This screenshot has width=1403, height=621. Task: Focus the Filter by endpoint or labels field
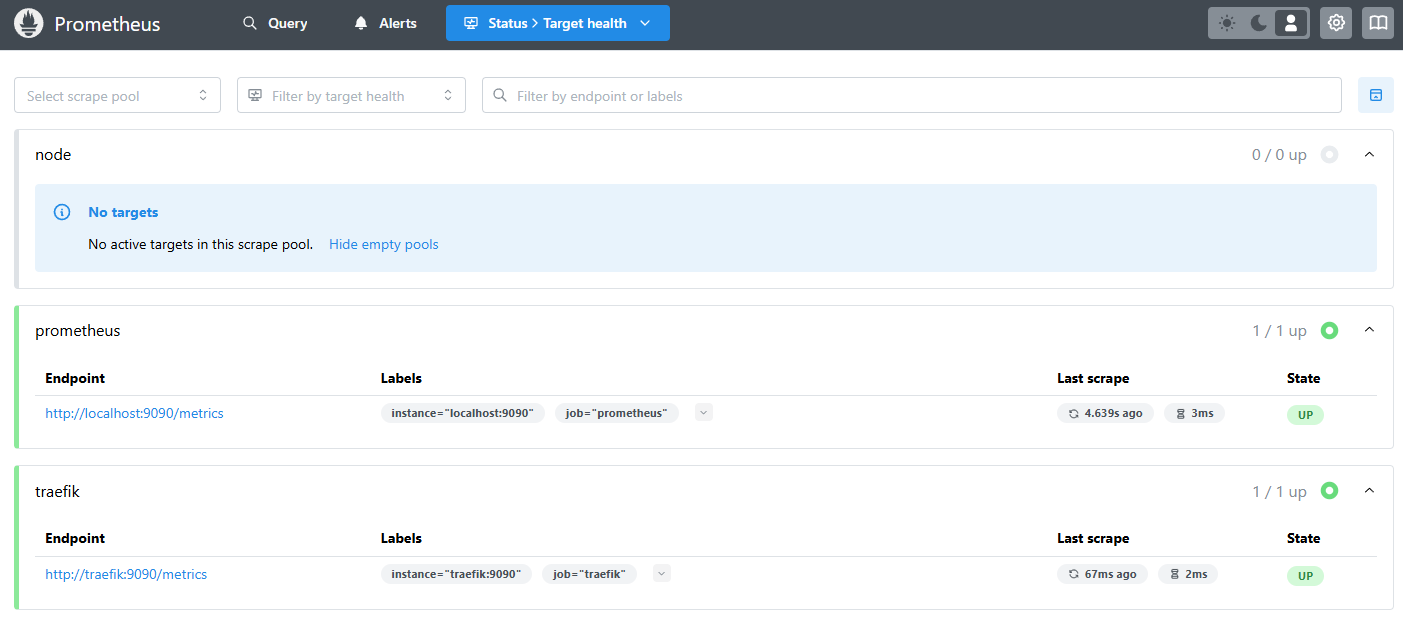coord(912,95)
